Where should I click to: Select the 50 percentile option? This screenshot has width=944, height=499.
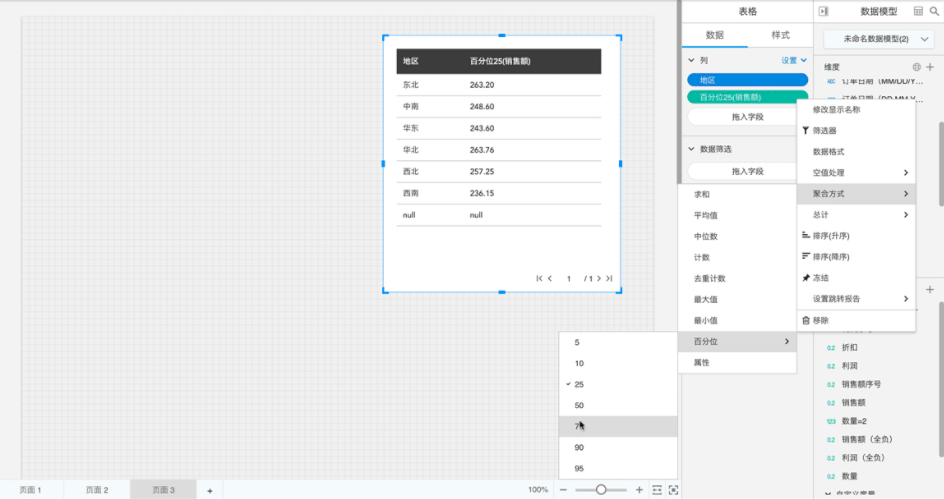580,405
